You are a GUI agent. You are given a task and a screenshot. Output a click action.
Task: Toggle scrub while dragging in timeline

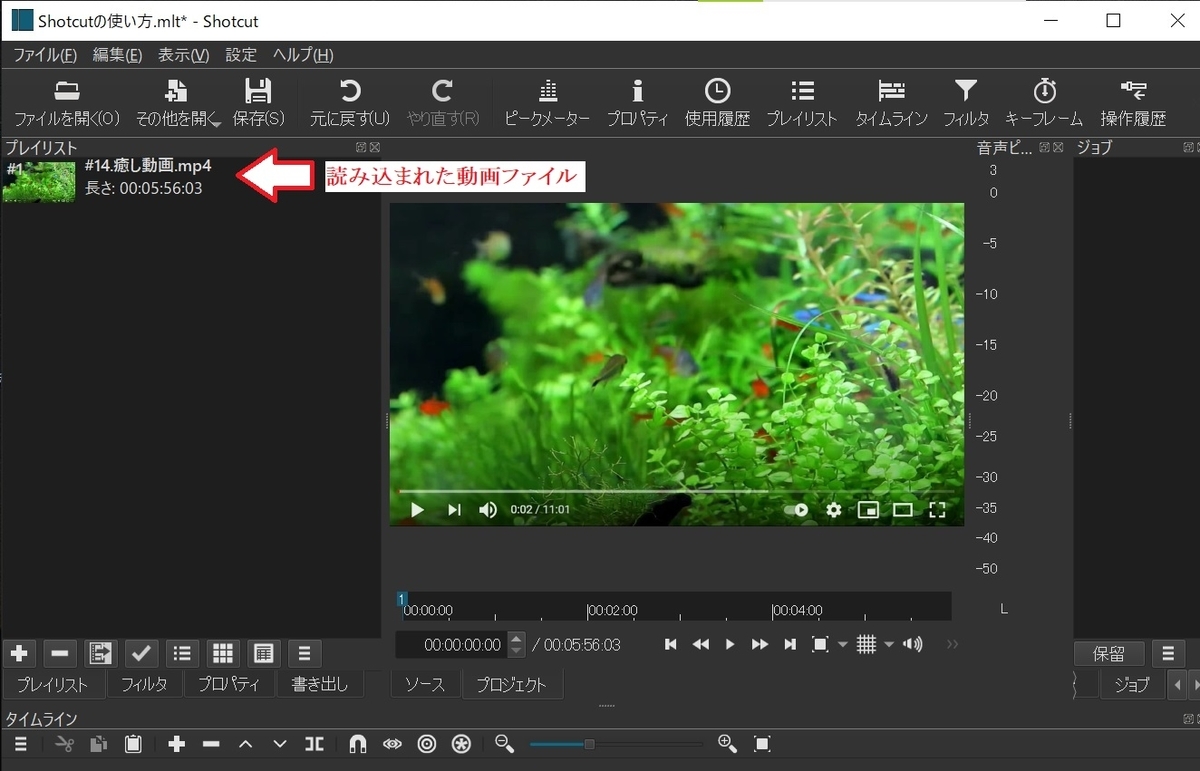tap(392, 744)
